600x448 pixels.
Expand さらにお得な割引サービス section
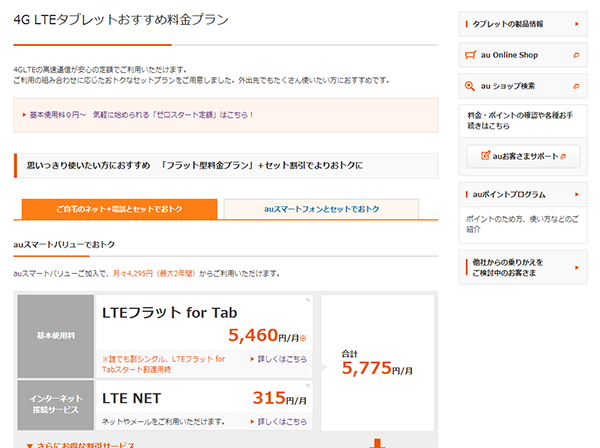pos(81,445)
